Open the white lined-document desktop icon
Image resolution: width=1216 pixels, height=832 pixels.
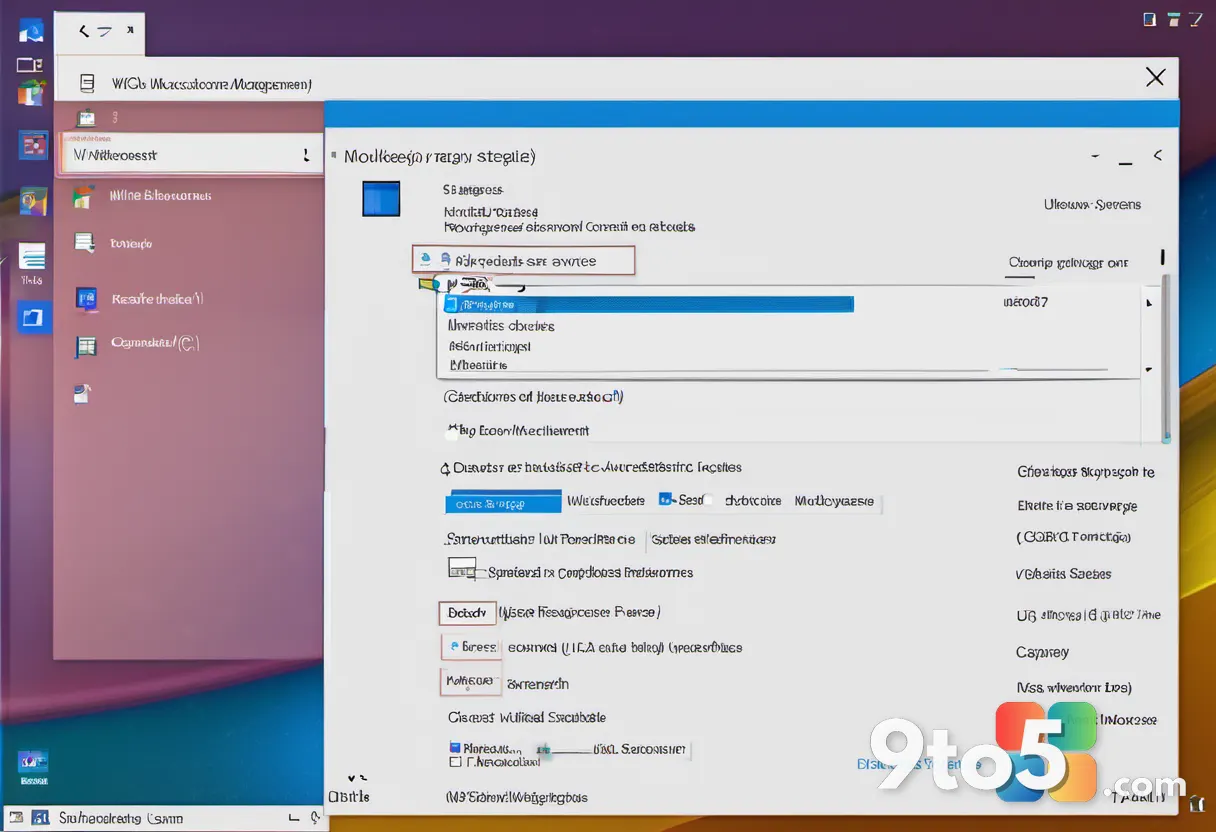pos(32,257)
